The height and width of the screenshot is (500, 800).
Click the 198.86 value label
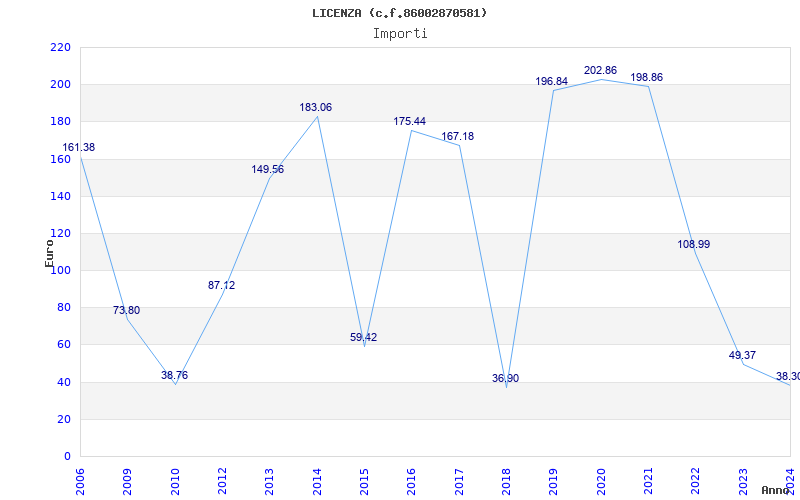(x=646, y=77)
